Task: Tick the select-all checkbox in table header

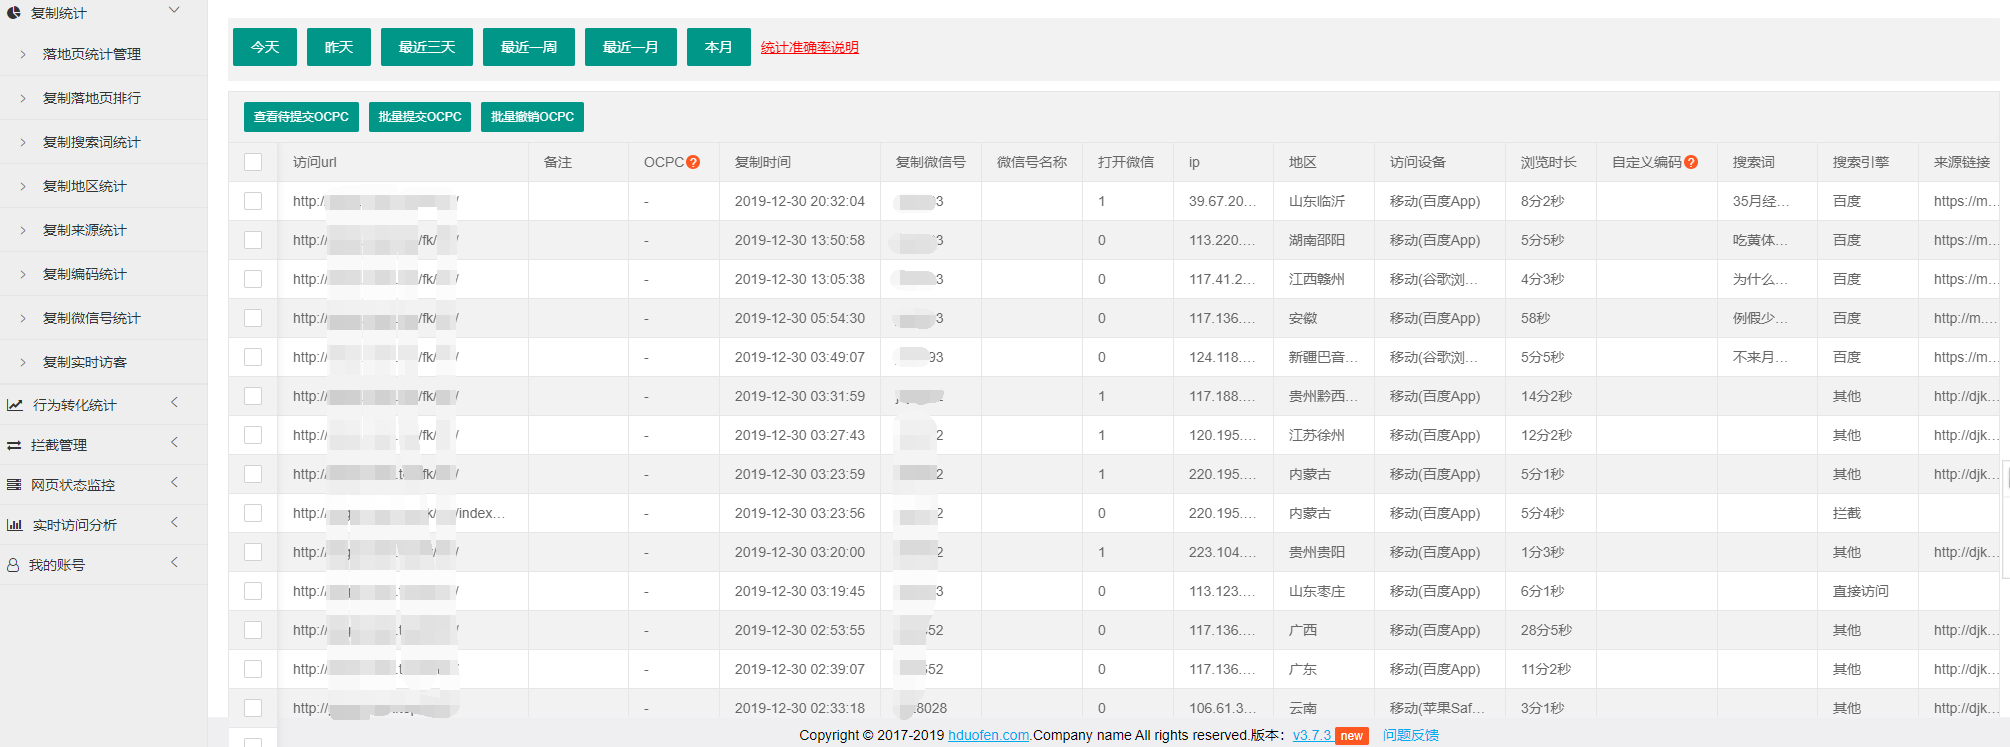Action: tap(253, 162)
